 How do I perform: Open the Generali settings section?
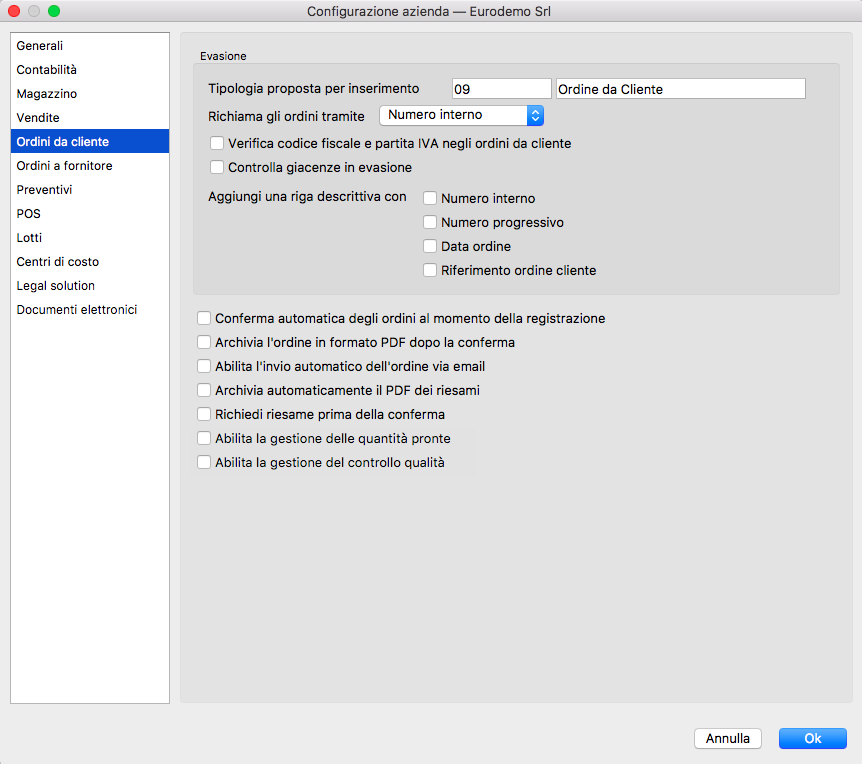[40, 46]
